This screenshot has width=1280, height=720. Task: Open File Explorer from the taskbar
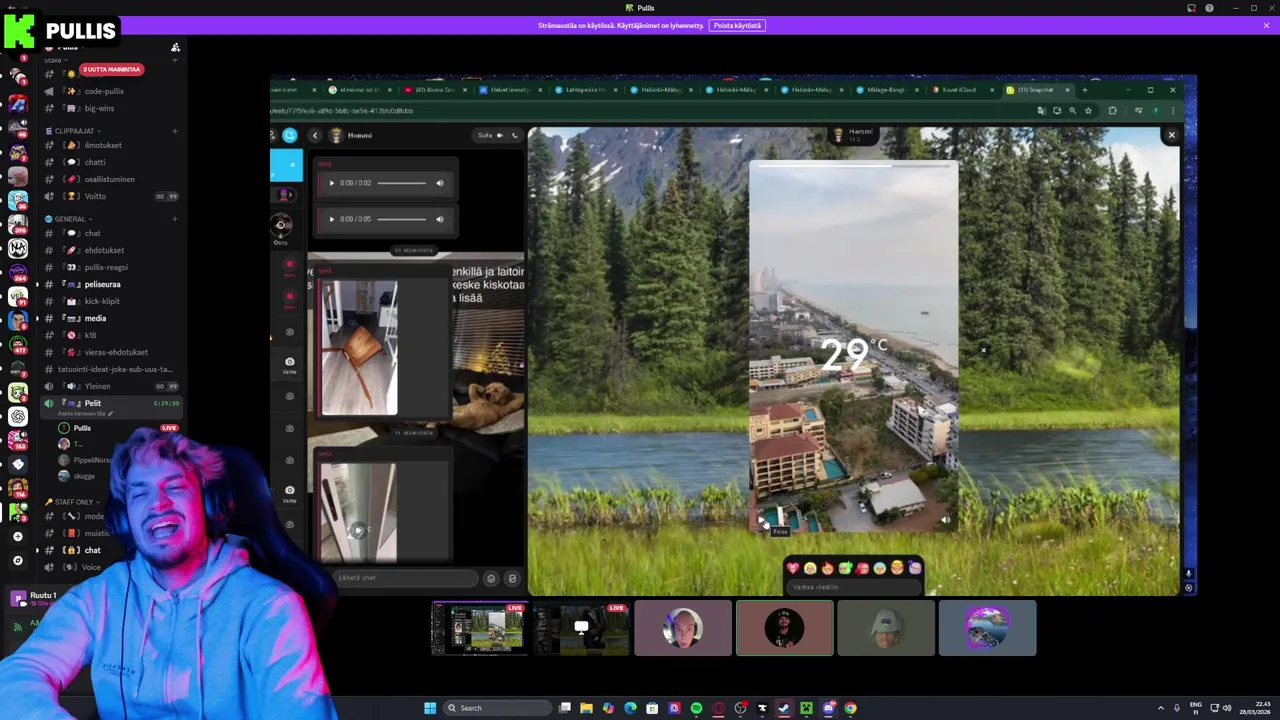586,708
